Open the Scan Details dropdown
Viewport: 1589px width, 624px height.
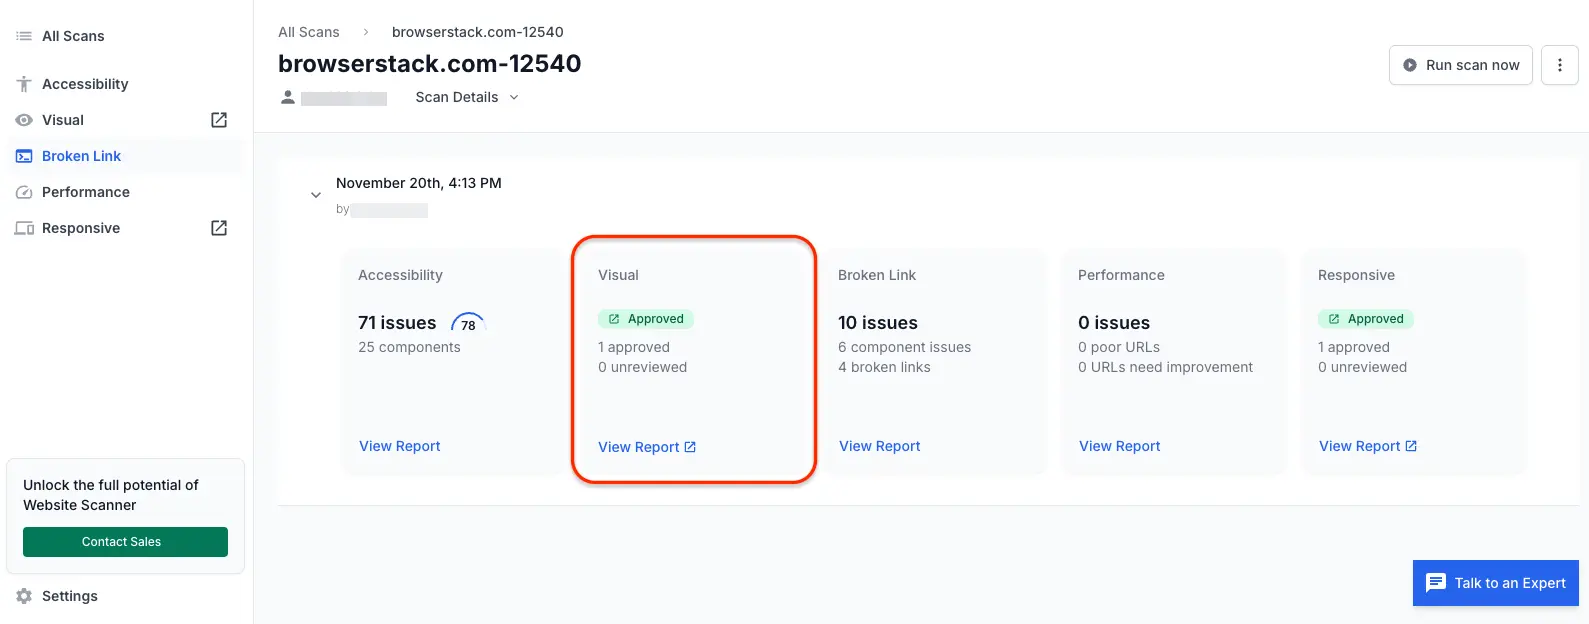coord(466,97)
